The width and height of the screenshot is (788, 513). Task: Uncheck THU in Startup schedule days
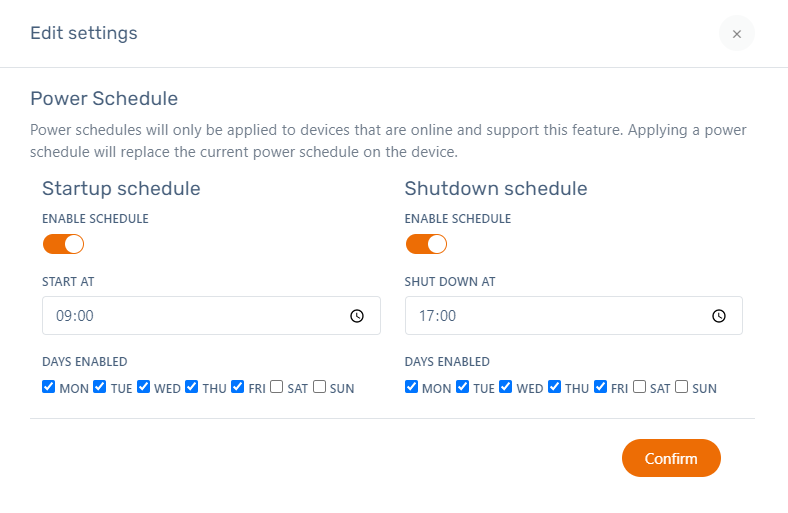[192, 387]
